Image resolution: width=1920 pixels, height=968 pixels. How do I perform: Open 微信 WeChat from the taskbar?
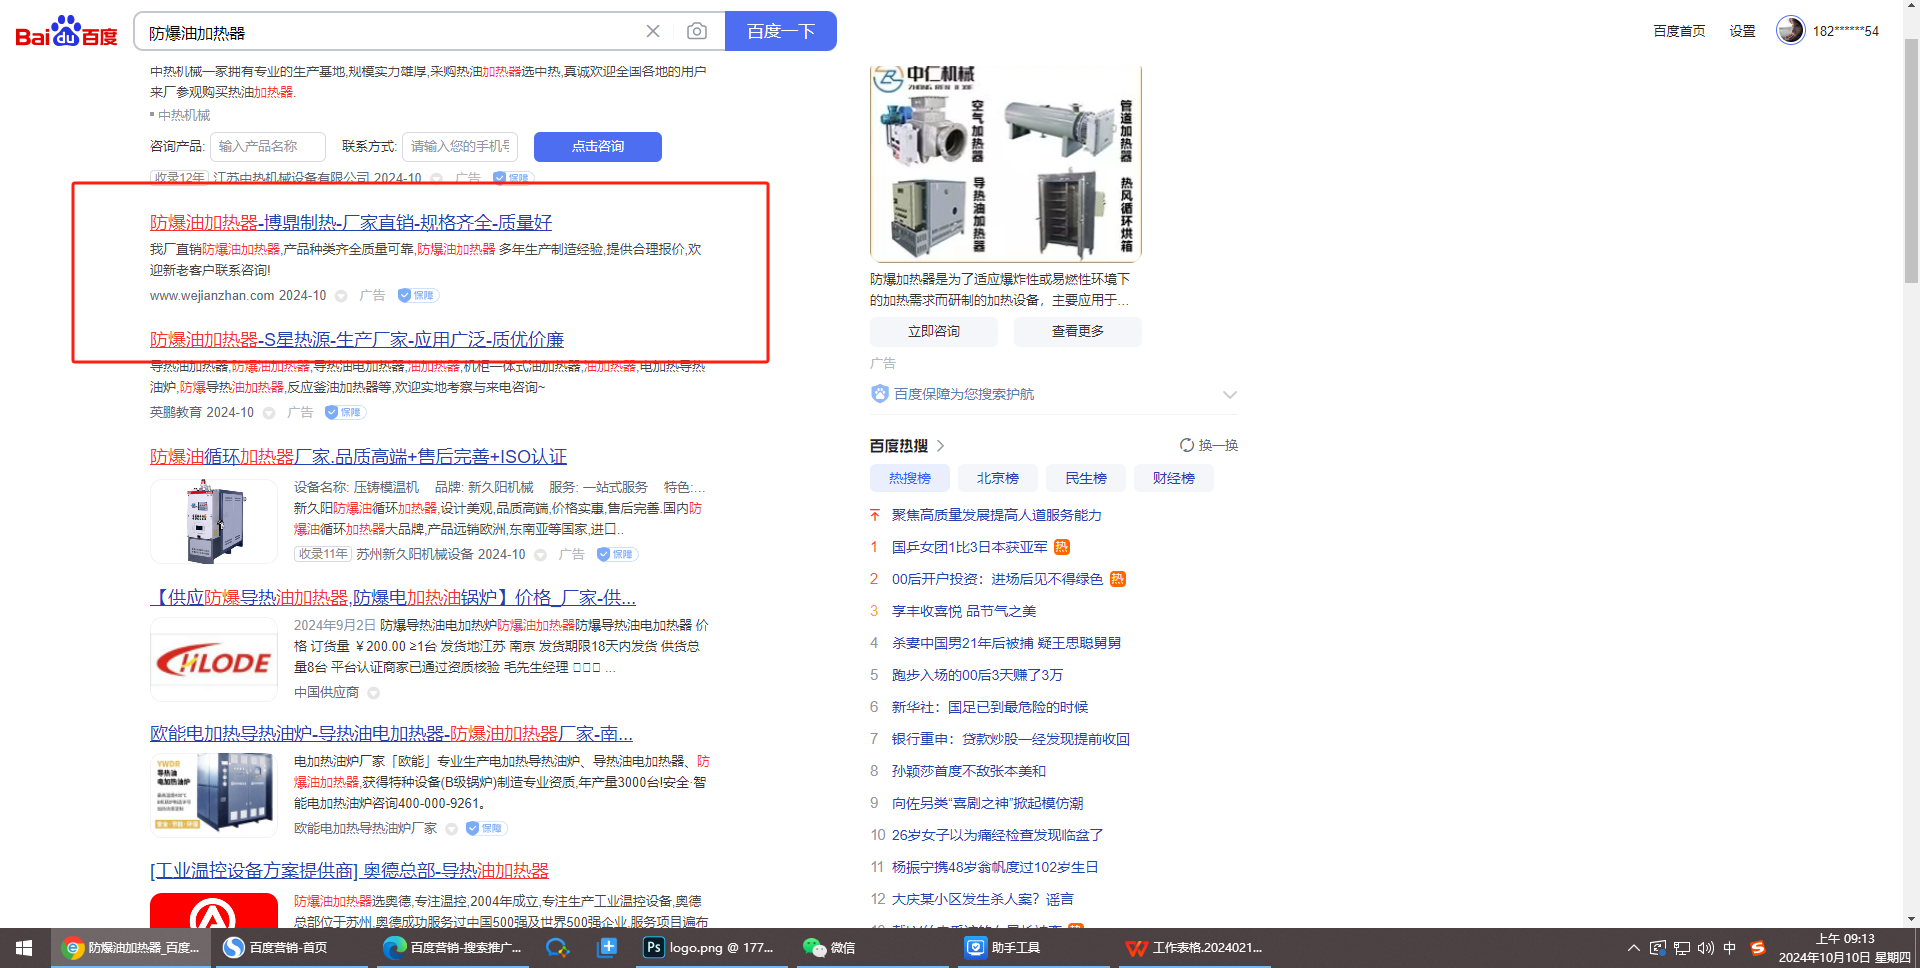coord(873,947)
